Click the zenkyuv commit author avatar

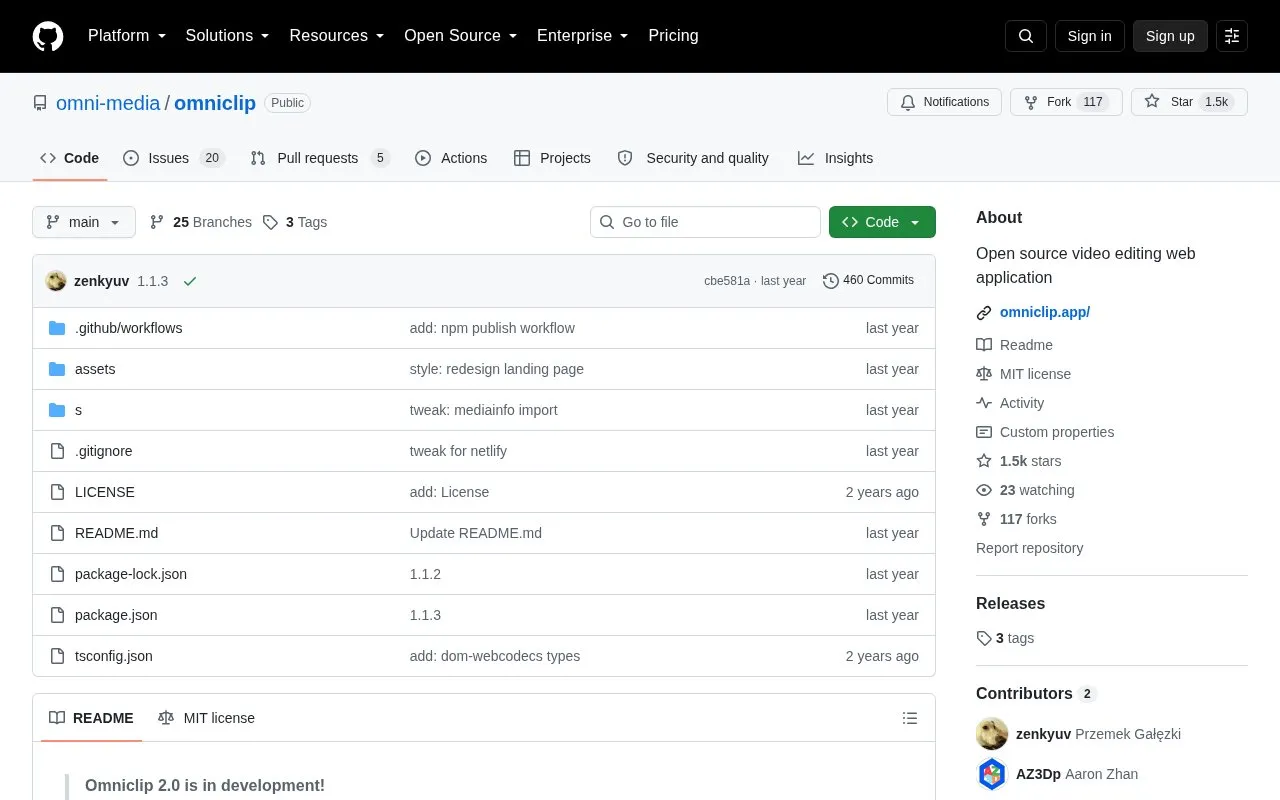click(x=56, y=281)
